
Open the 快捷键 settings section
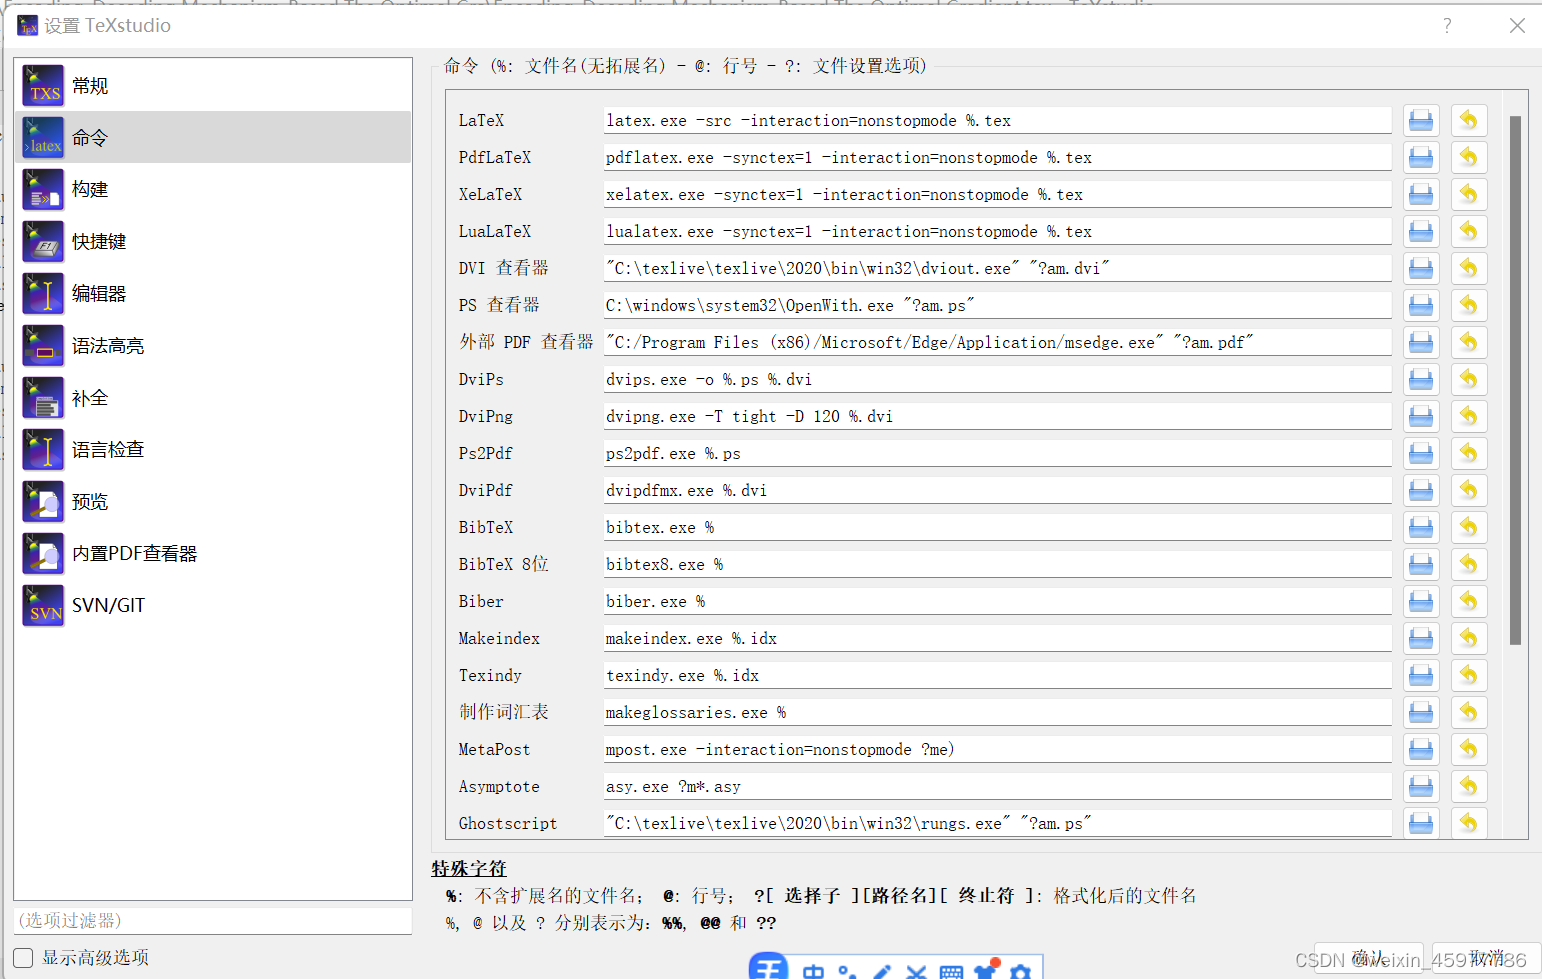97,241
